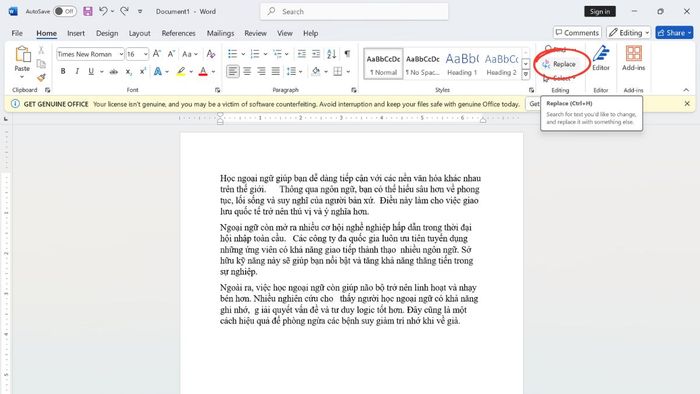Screen dimensions: 700x394
Task: Toggle Subscript formatting
Action: click(x=128, y=71)
